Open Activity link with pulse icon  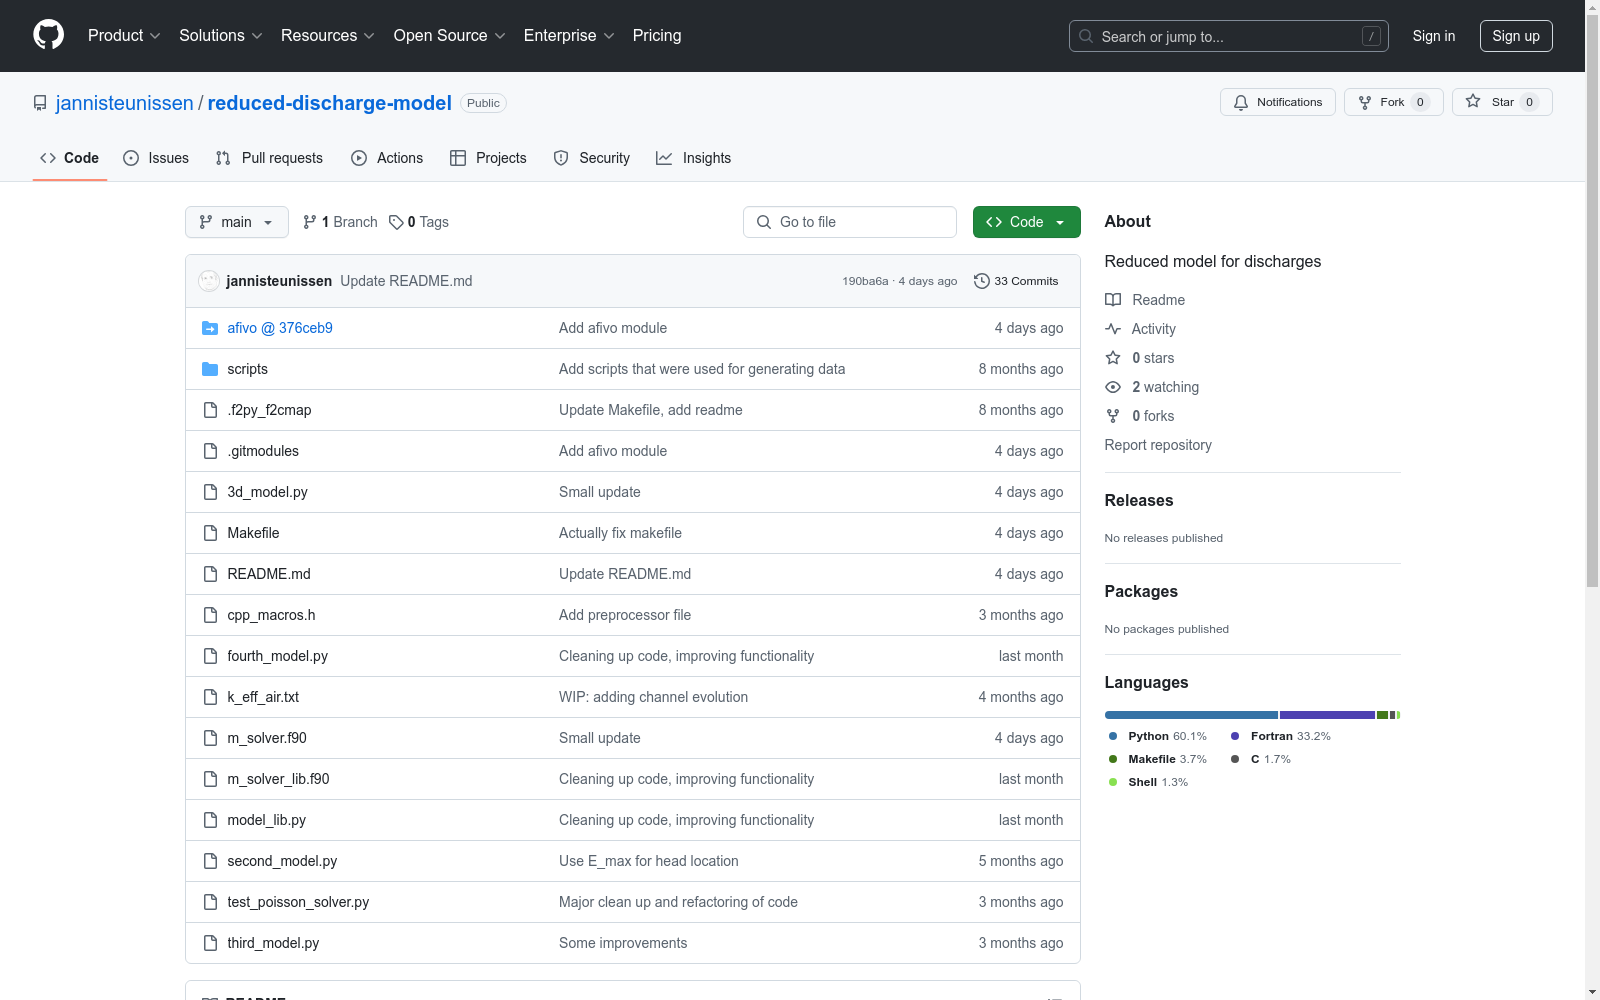[x=1140, y=329]
